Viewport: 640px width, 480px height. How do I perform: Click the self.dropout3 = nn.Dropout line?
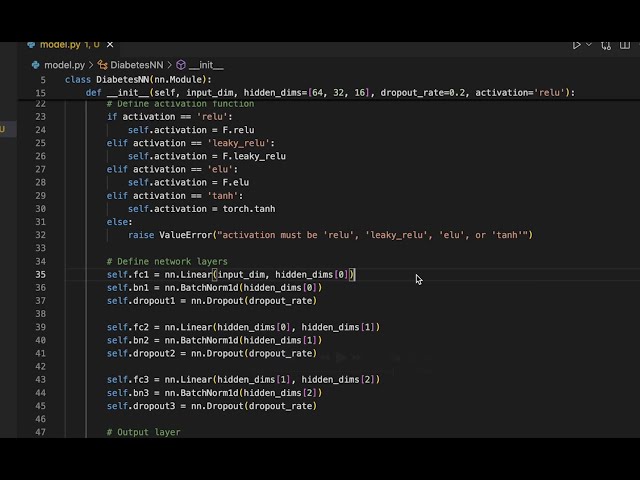point(211,406)
